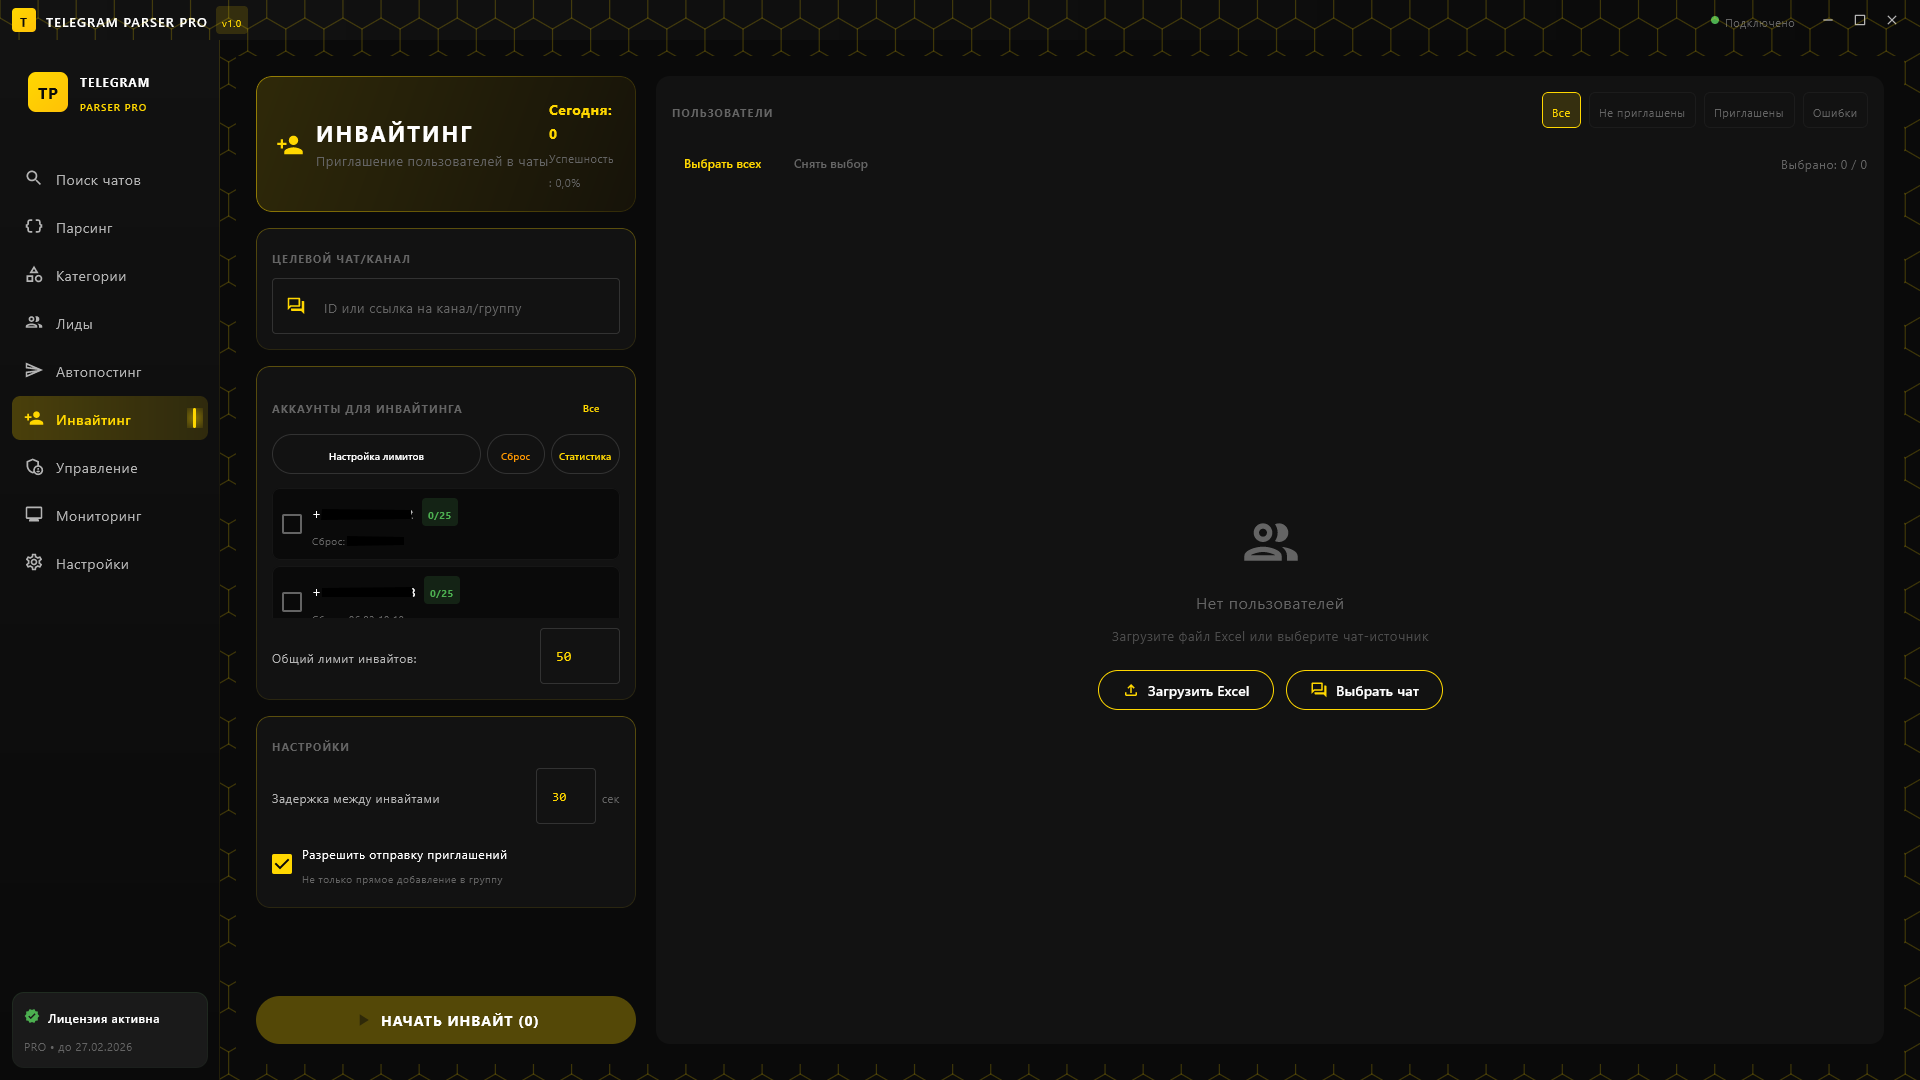Click the Управление shield icon
The width and height of the screenshot is (1920, 1080).
pyautogui.click(x=34, y=467)
